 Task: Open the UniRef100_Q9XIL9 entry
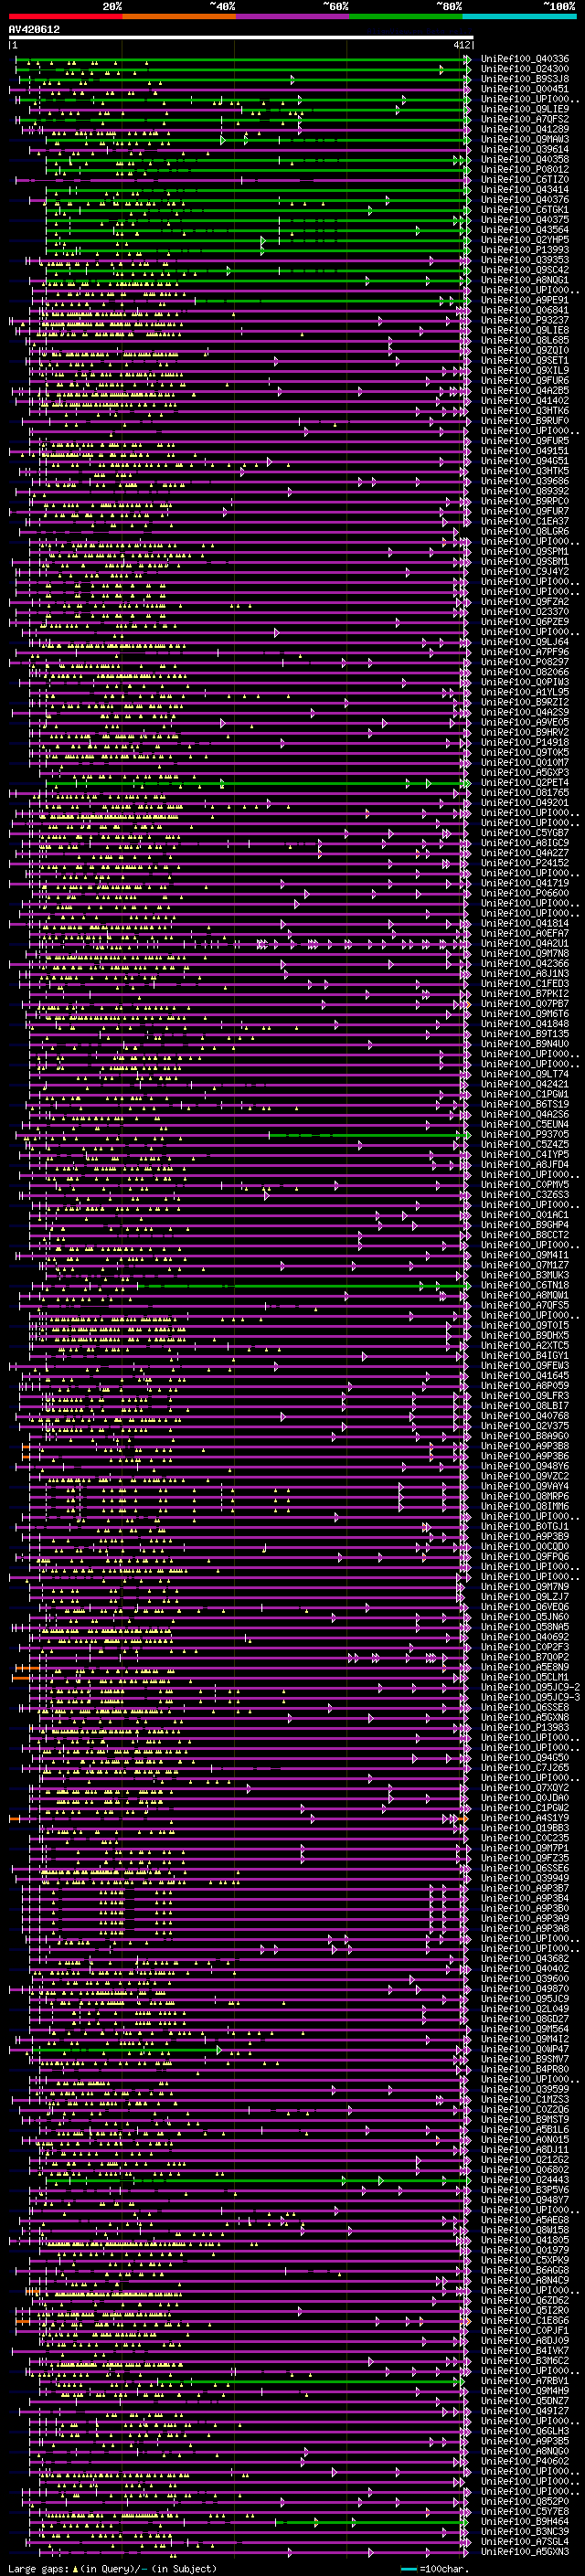(525, 370)
